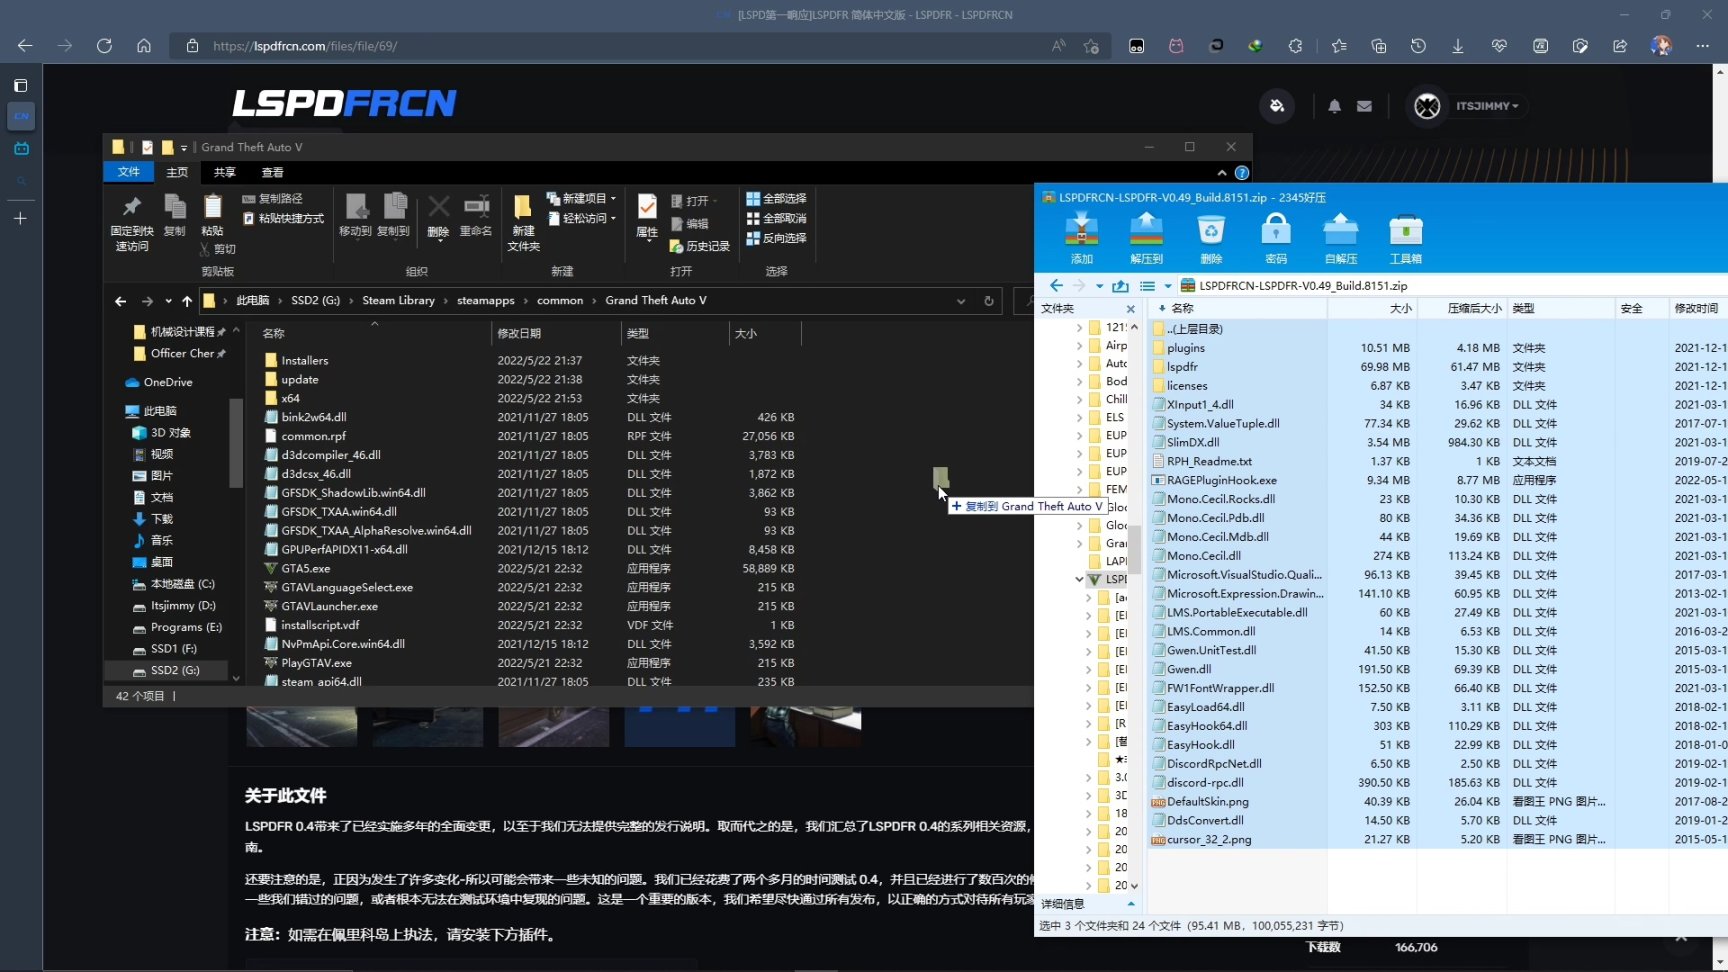The width and height of the screenshot is (1728, 972).
Task: Click the 移动到 (Move to) icon
Action: pyautogui.click(x=355, y=206)
